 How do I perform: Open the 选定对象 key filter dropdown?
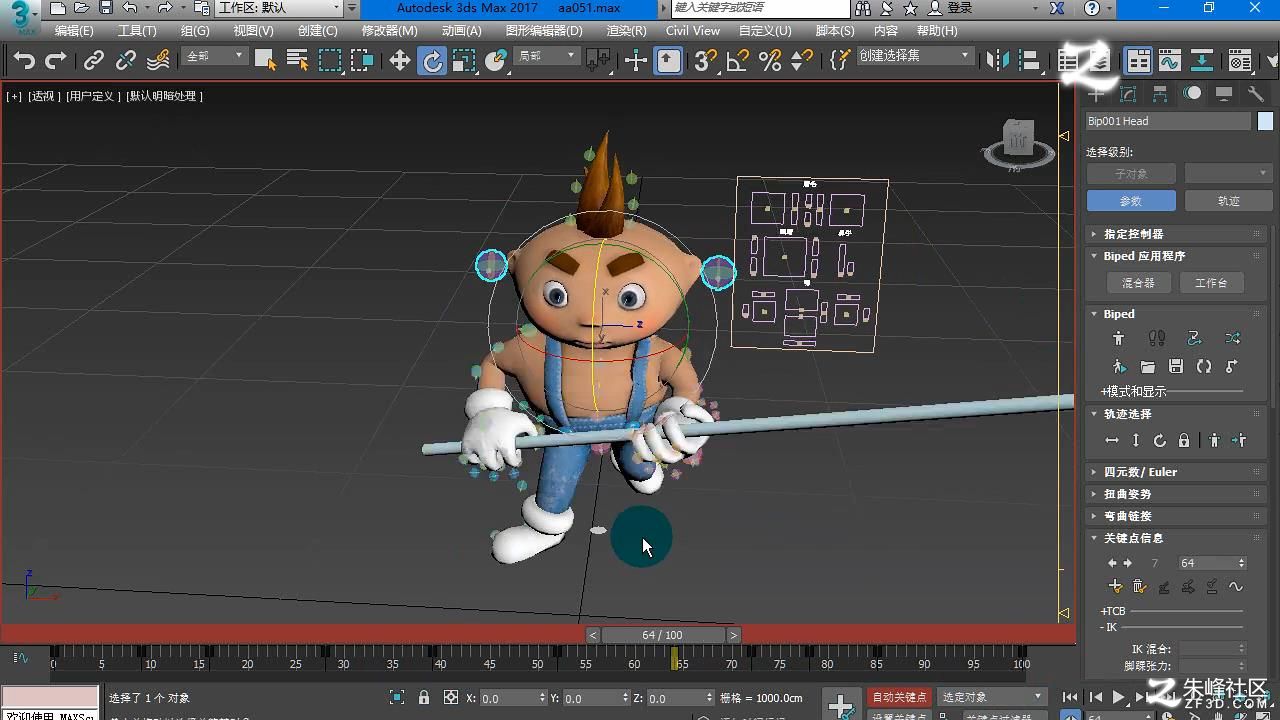tap(990, 697)
